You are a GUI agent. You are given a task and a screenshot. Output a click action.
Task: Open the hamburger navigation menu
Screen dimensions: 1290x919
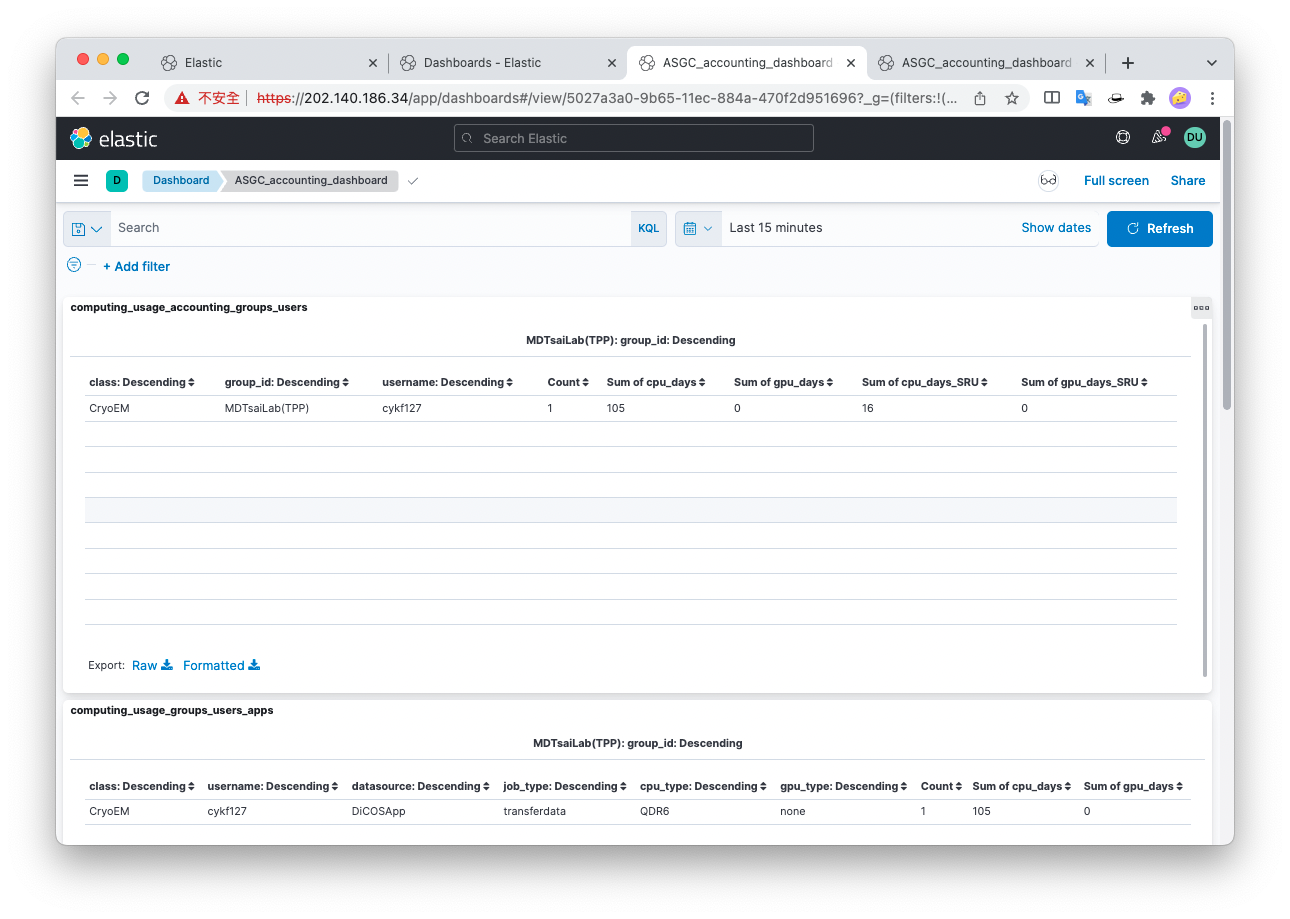(81, 181)
